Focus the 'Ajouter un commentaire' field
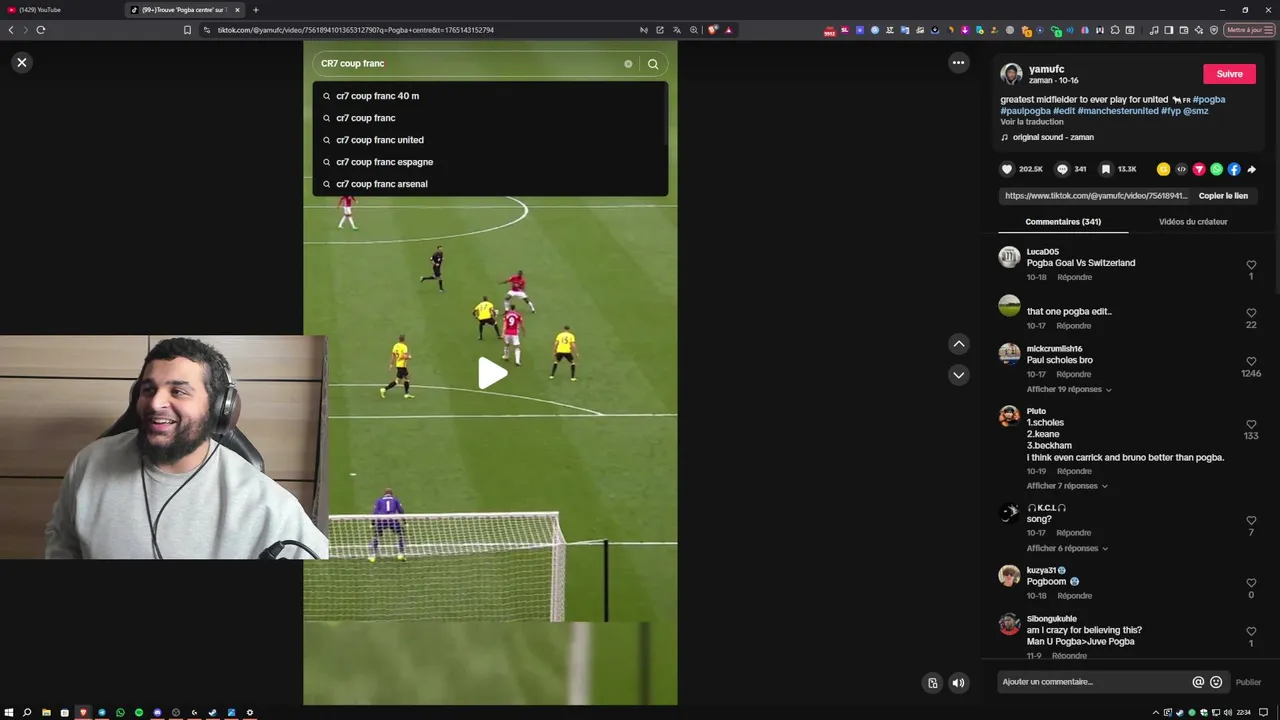This screenshot has width=1280, height=720. pyautogui.click(x=1095, y=682)
